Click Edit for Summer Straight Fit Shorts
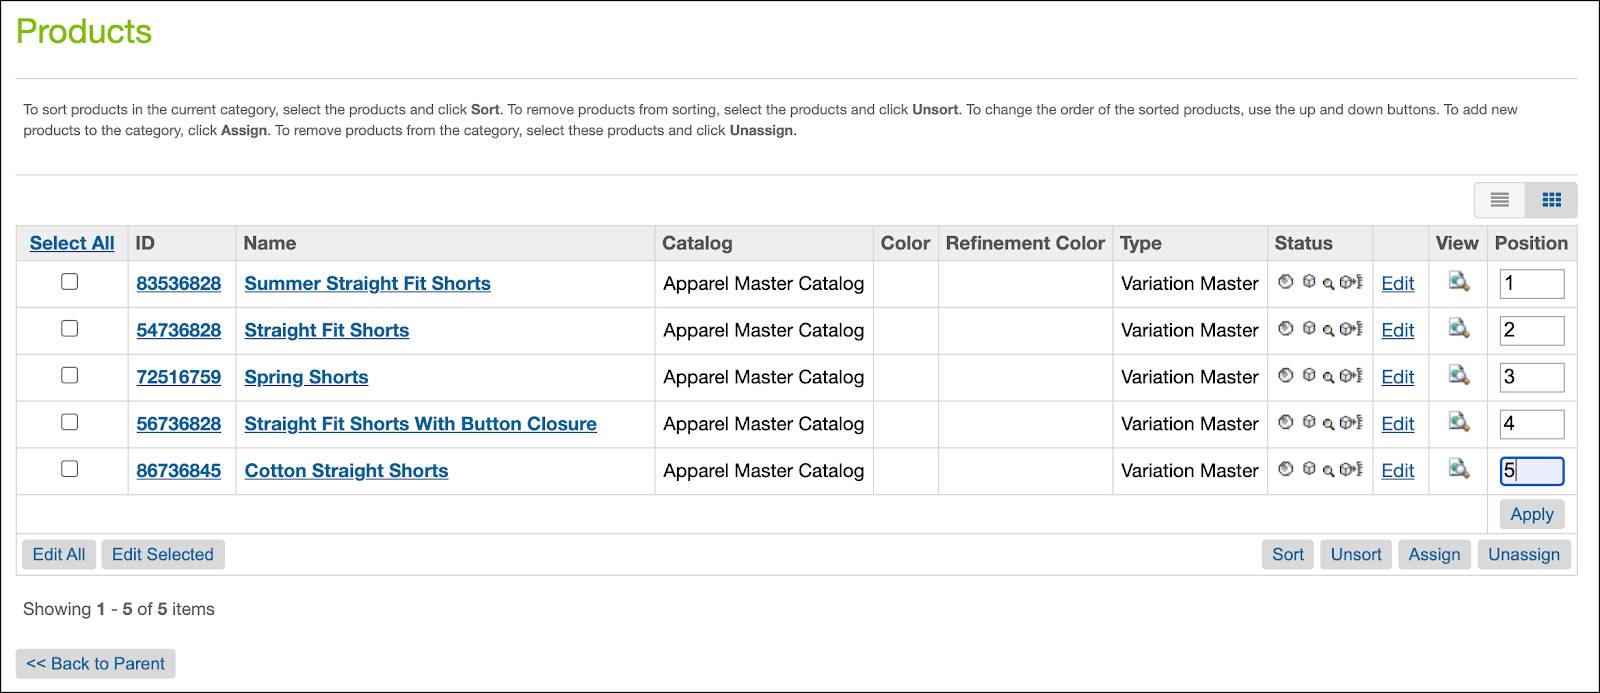 [x=1397, y=283]
